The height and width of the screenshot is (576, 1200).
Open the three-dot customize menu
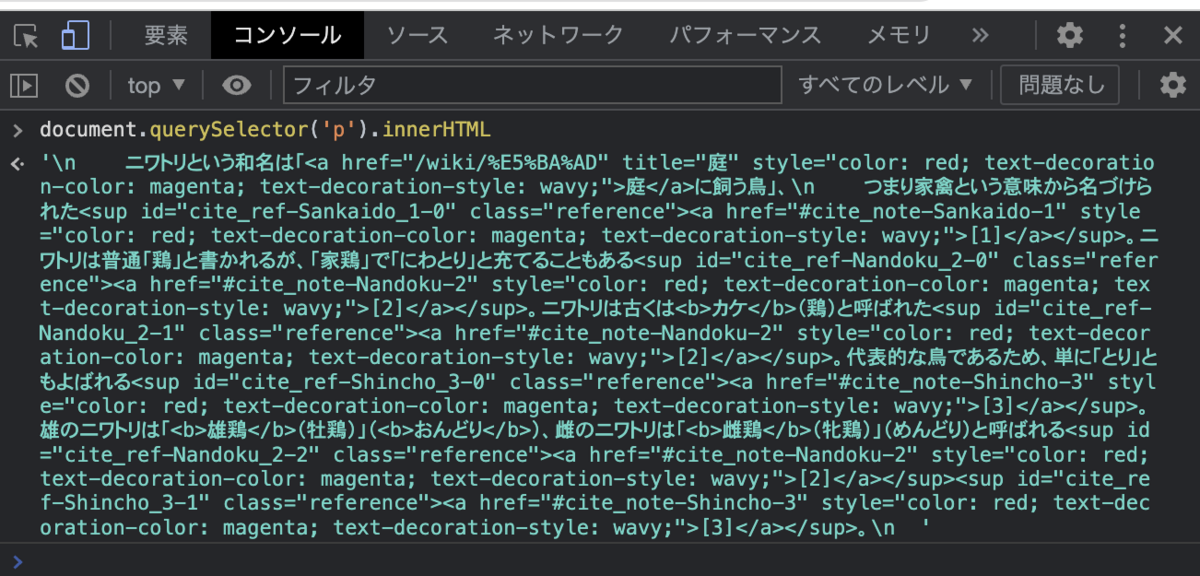point(1123,36)
